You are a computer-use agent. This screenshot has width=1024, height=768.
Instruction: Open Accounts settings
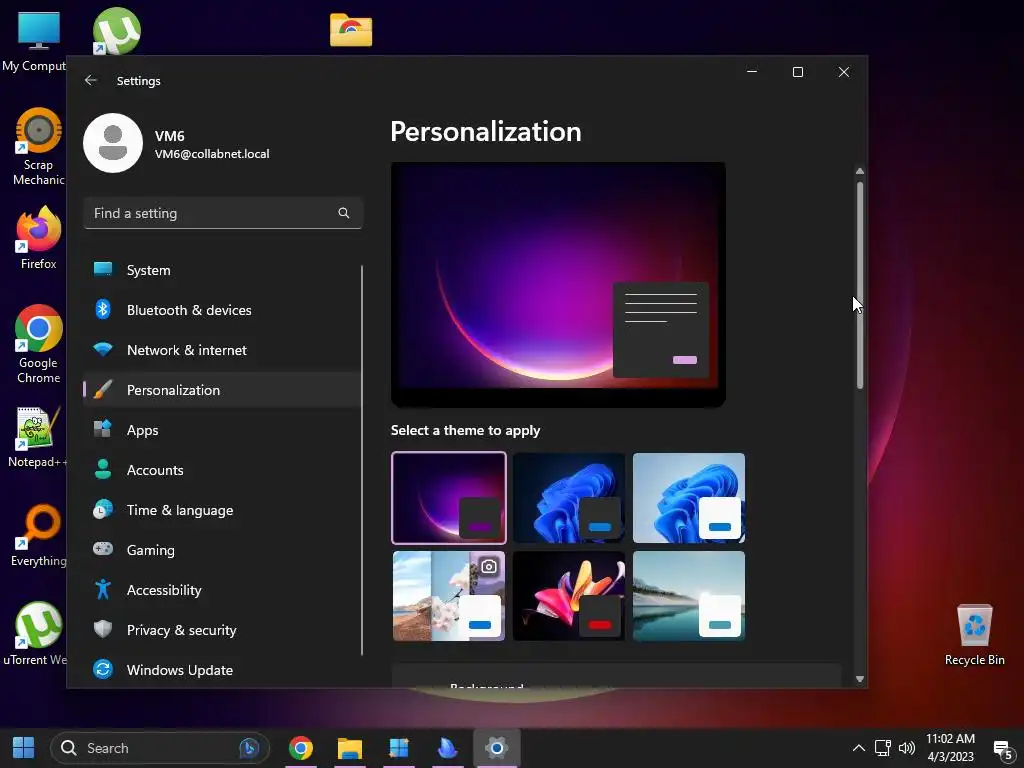coord(222,470)
